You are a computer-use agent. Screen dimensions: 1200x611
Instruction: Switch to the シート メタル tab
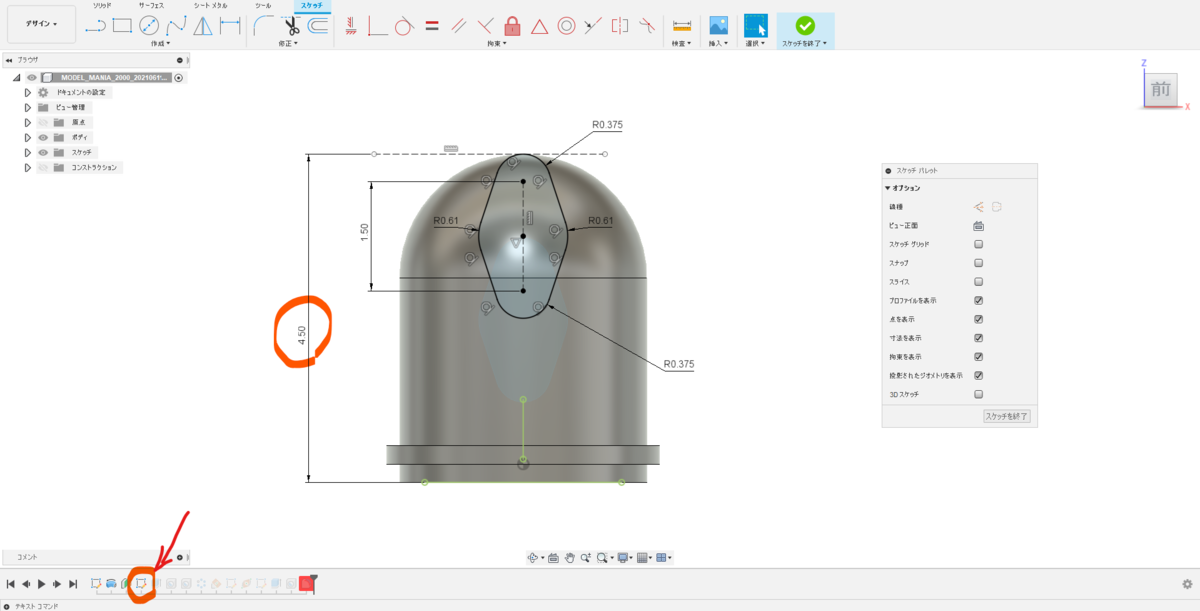coord(210,6)
